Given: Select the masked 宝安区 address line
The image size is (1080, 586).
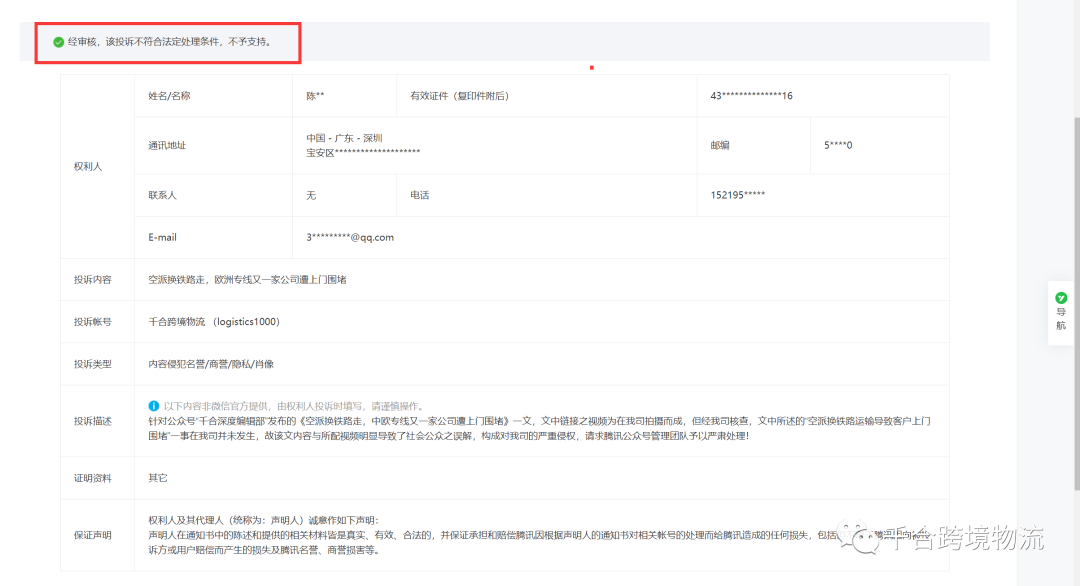Looking at the screenshot, I should pyautogui.click(x=363, y=153).
